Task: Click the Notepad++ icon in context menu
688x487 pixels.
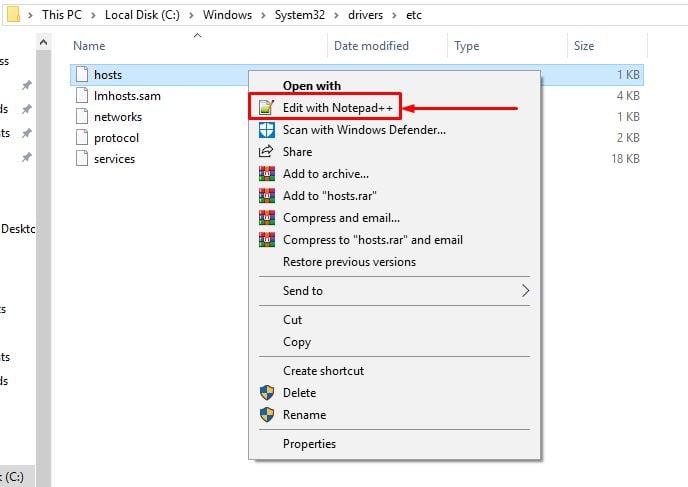Action: pyautogui.click(x=266, y=107)
